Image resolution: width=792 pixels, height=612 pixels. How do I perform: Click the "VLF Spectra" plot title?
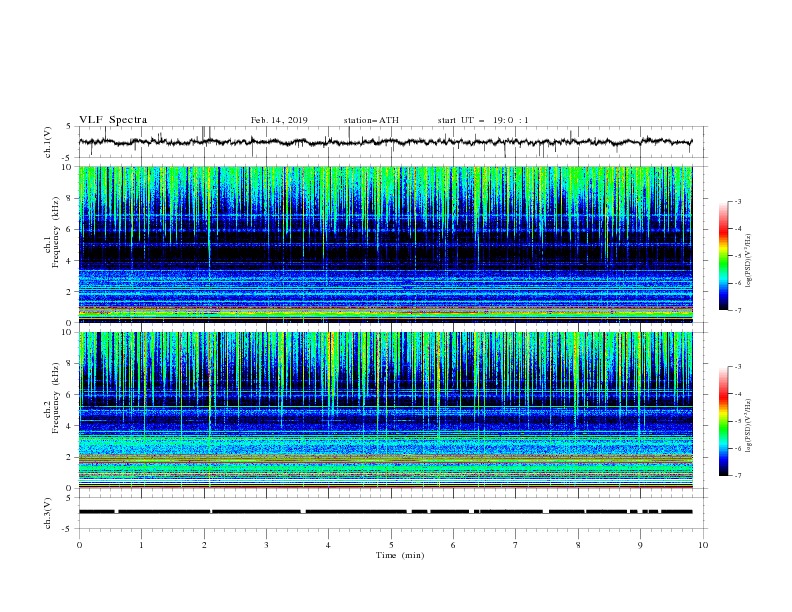pos(113,120)
